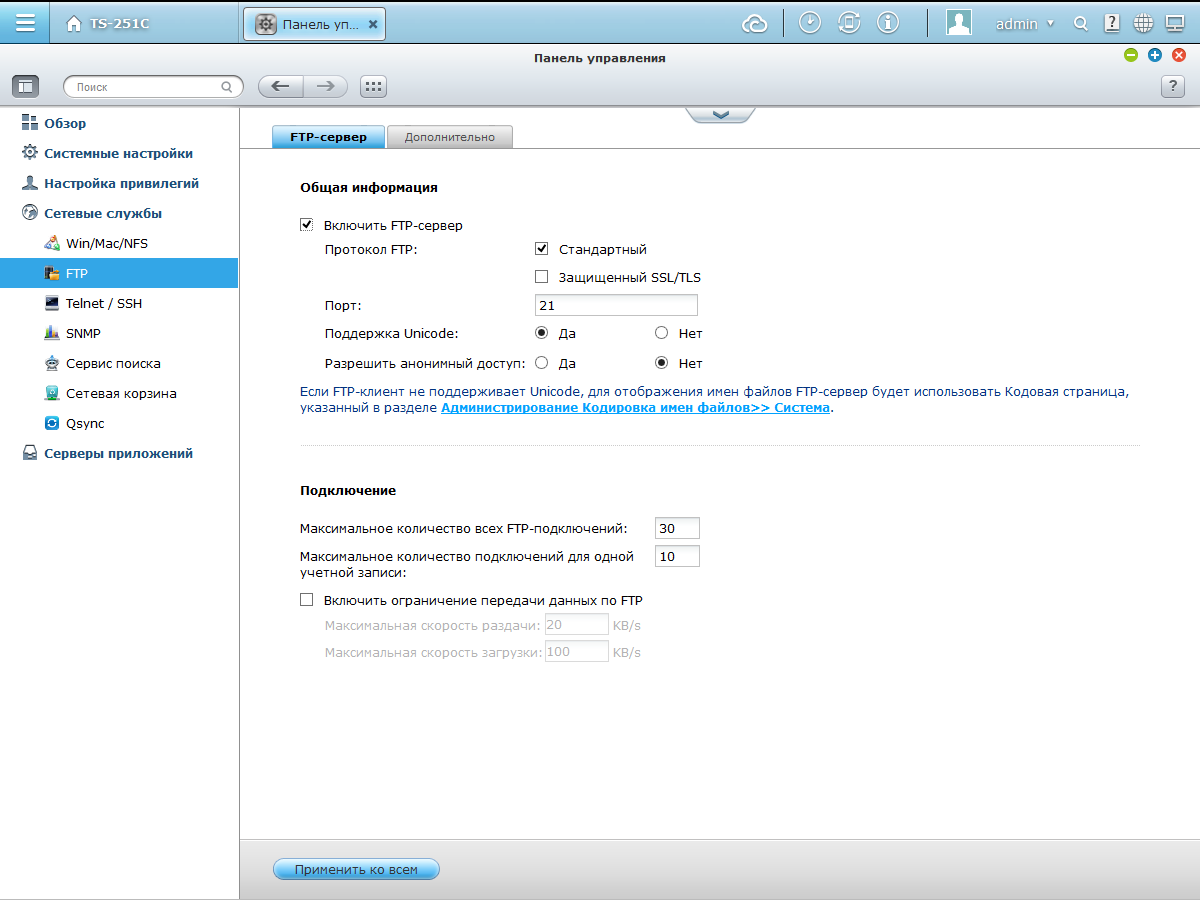Click the user avatar icon
This screenshot has width=1200, height=900.
point(959,23)
